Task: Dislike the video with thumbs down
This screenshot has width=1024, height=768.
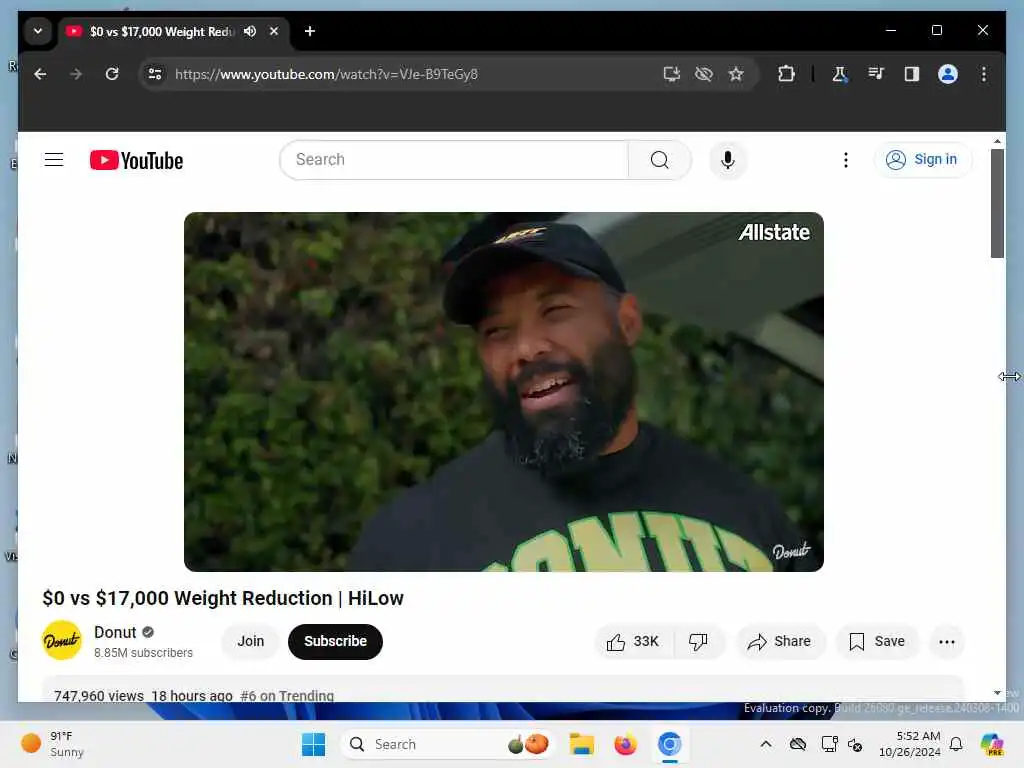Action: (698, 642)
